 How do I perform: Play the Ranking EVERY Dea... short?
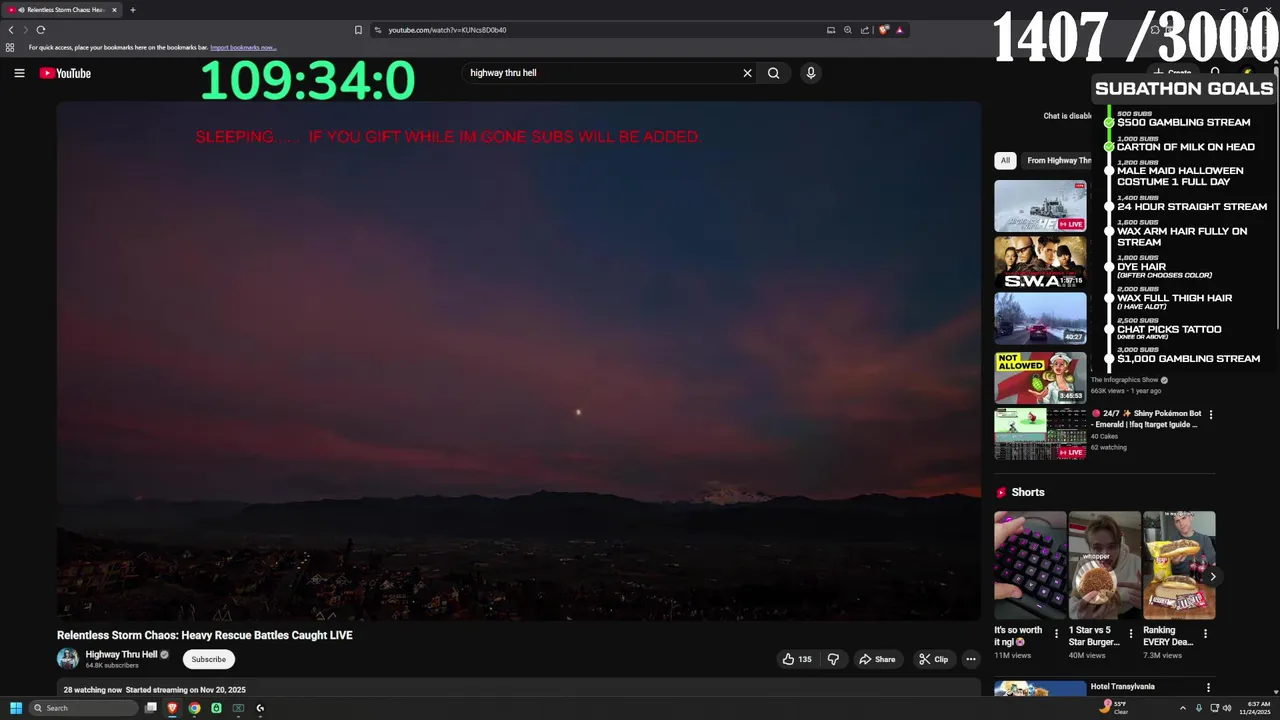pyautogui.click(x=1179, y=565)
